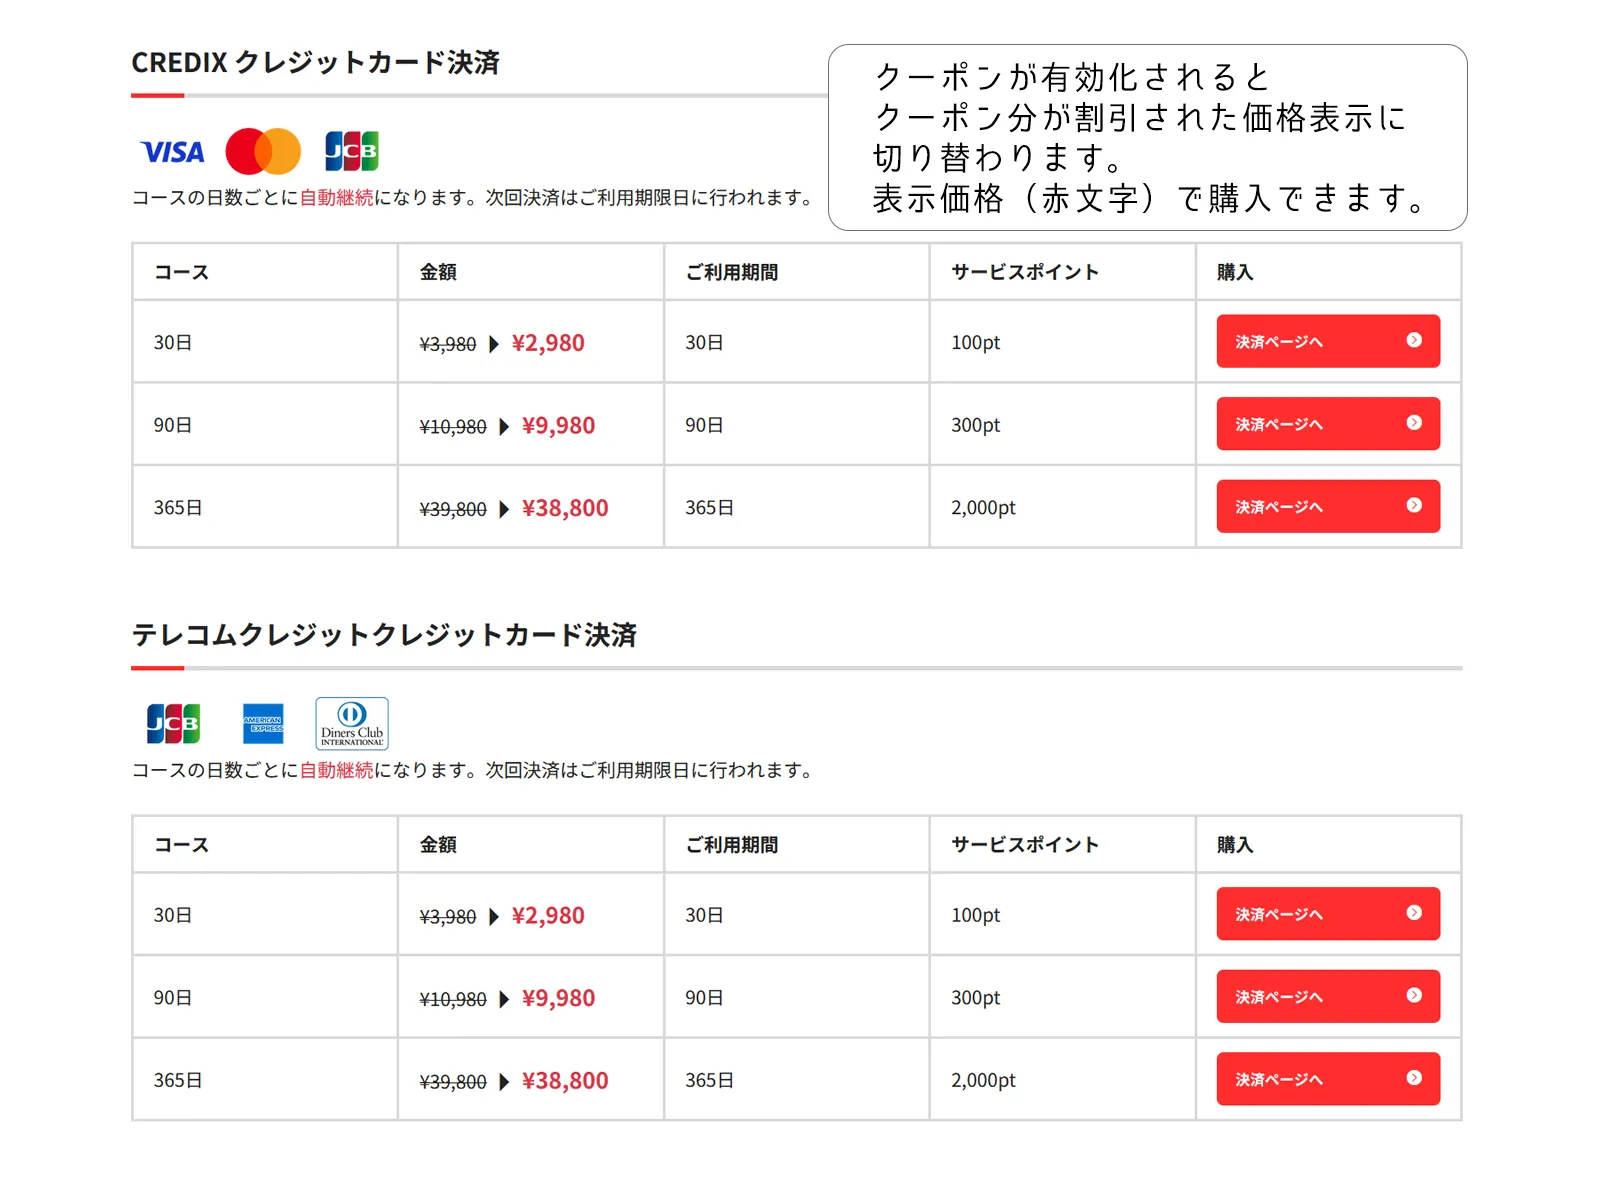The height and width of the screenshot is (1200, 1600).
Task: Click the Diners Club International logo
Action: point(352,724)
